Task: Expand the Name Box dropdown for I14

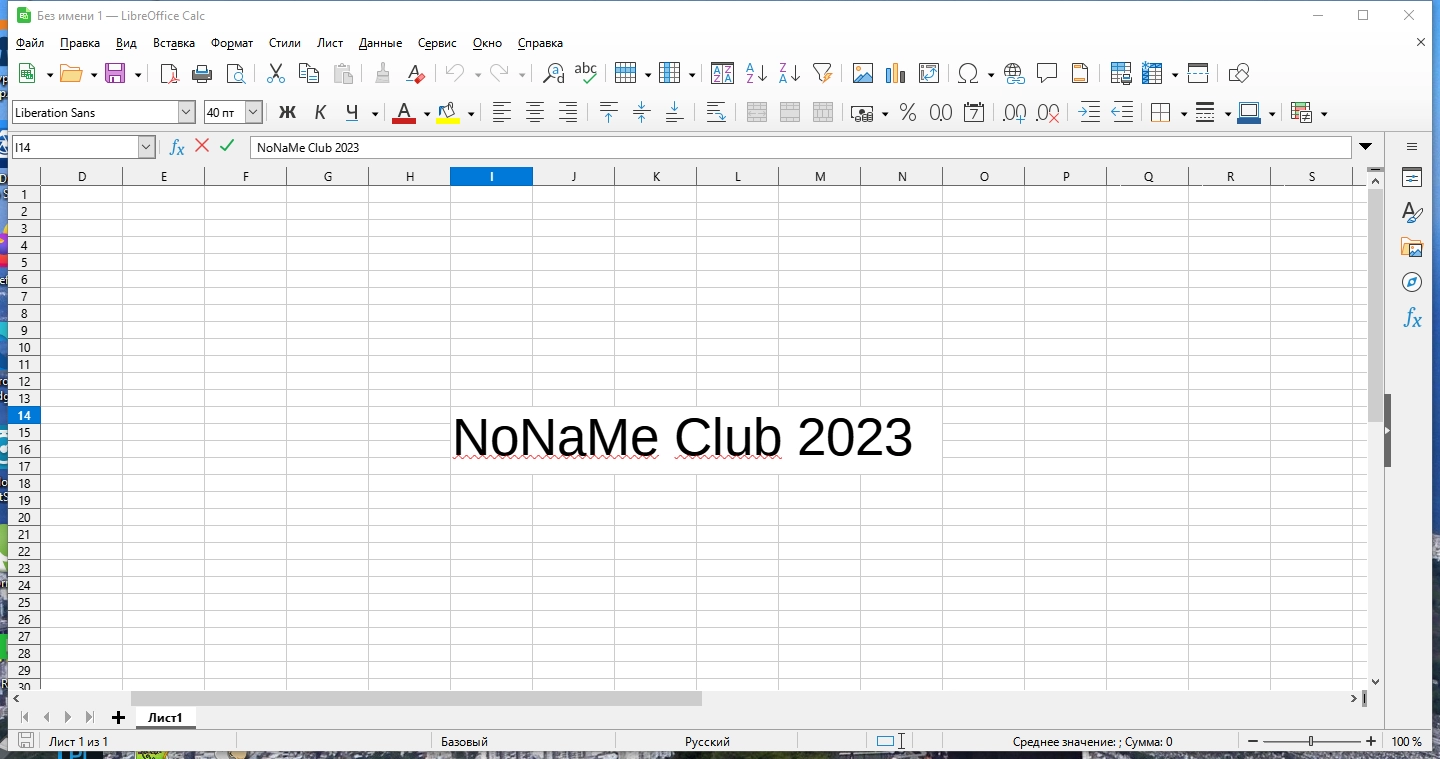Action: pos(146,147)
